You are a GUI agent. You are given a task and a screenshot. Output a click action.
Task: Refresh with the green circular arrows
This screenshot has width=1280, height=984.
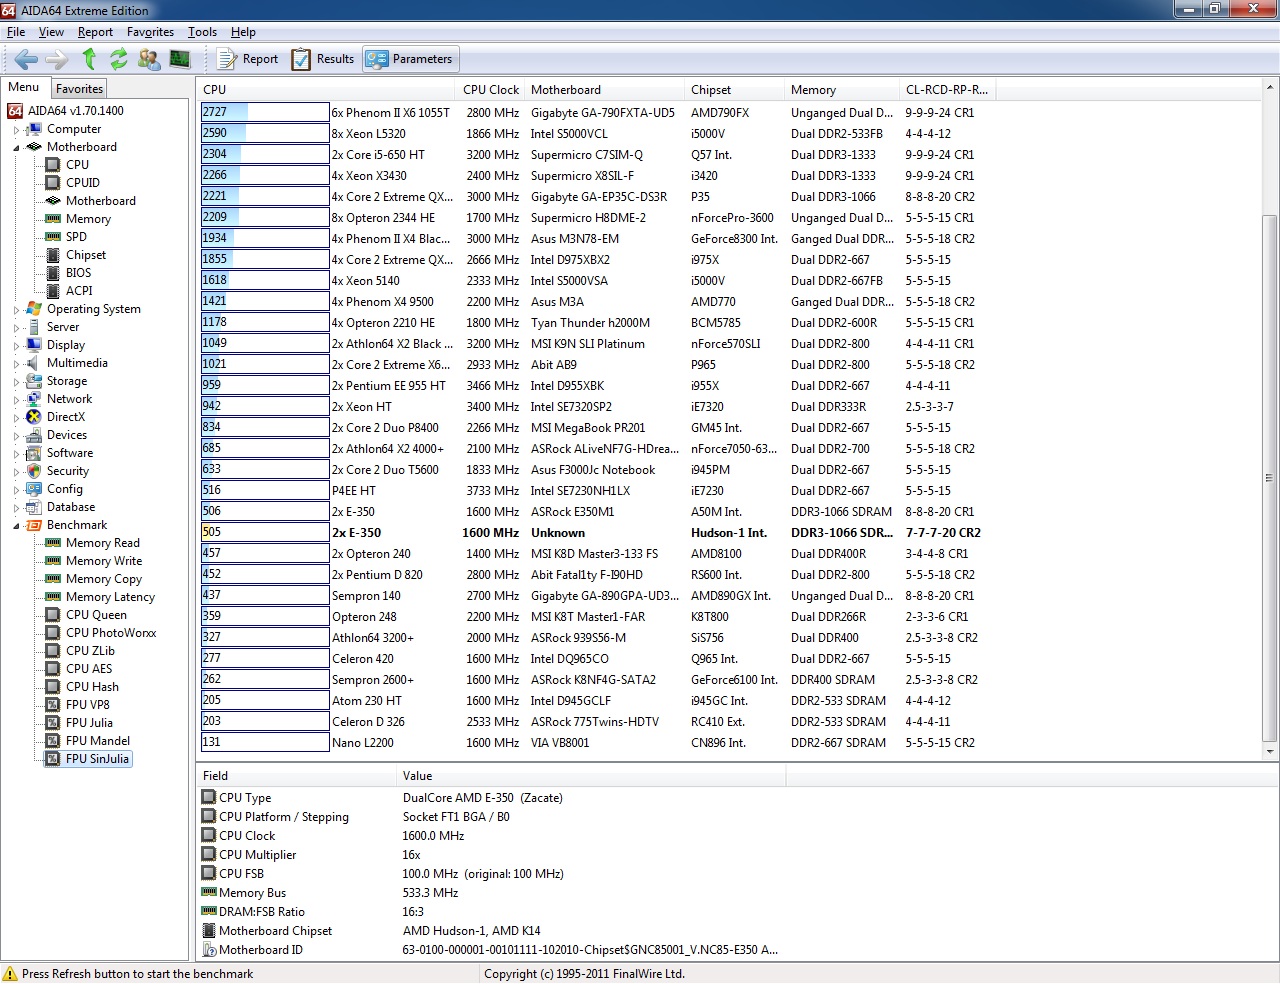[x=119, y=59]
